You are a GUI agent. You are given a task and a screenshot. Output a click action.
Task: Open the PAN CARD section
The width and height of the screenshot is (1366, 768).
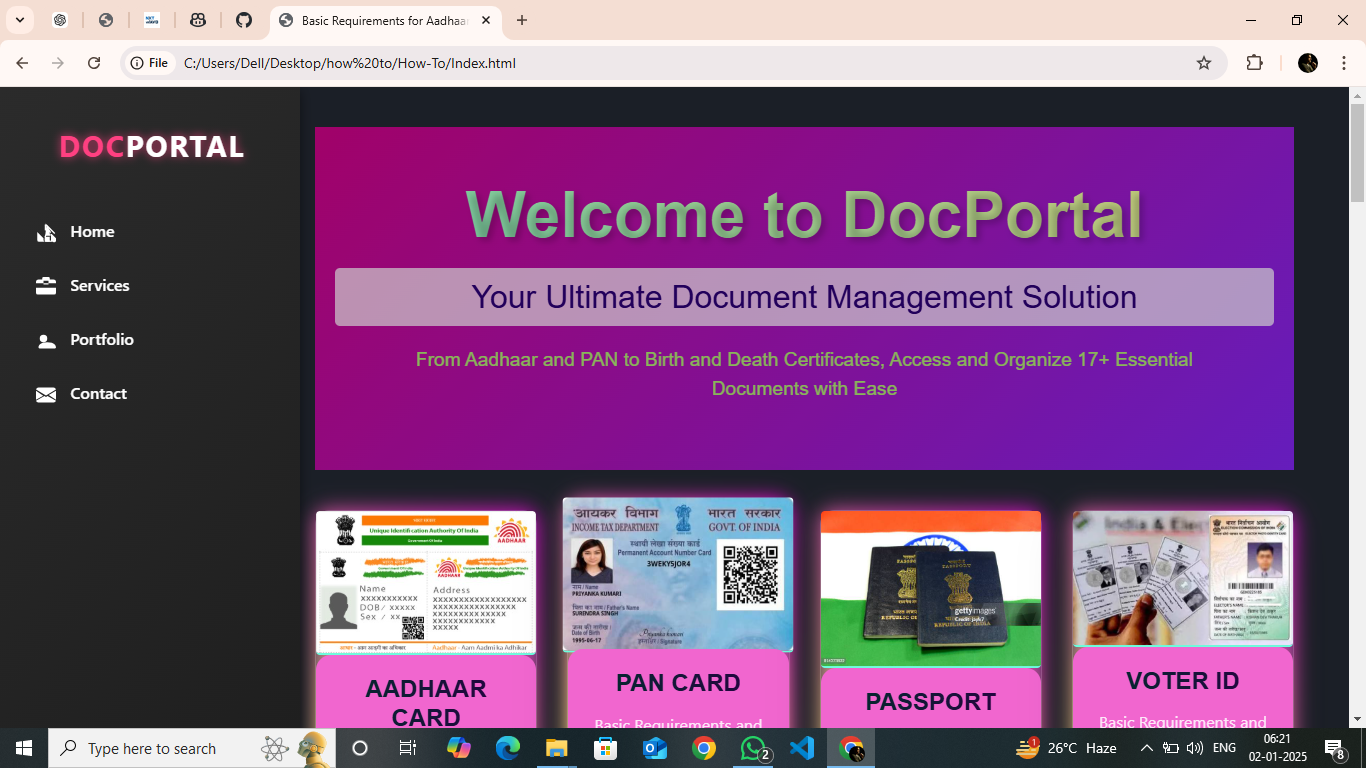point(677,682)
